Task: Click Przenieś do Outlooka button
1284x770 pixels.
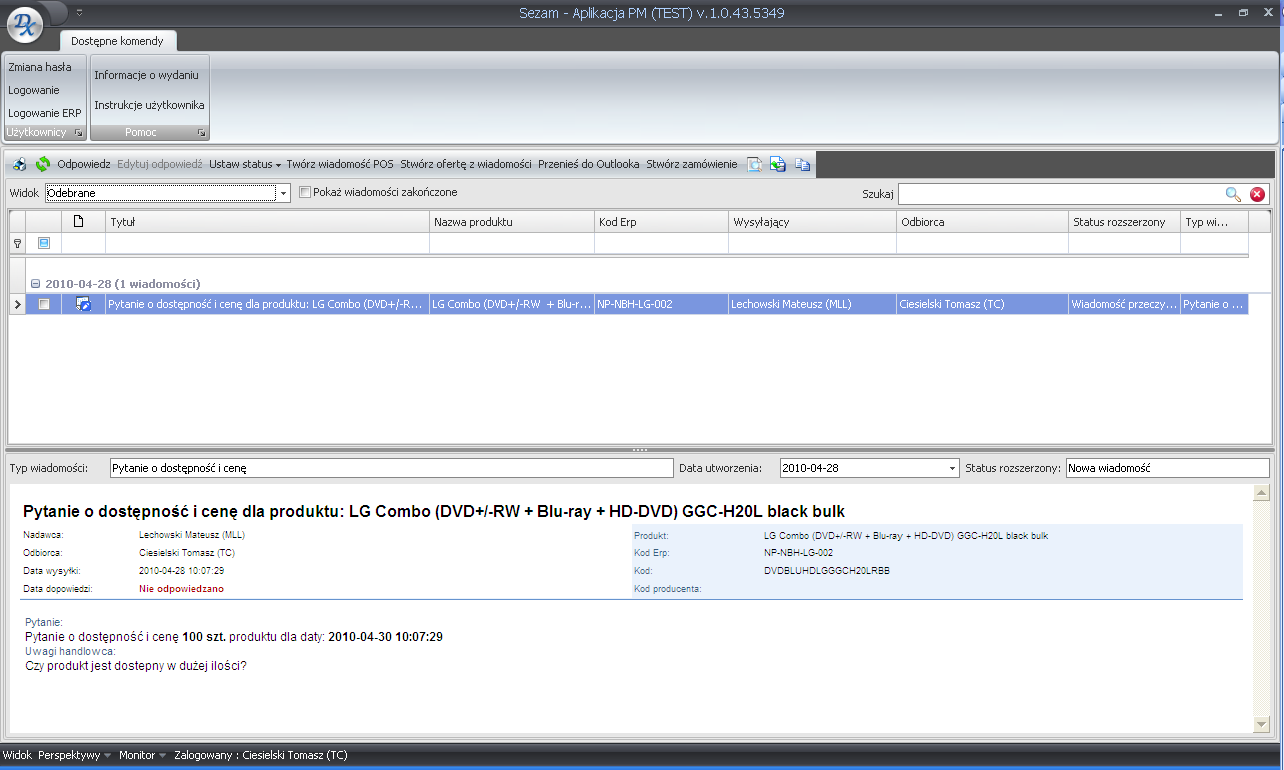Action: pyautogui.click(x=589, y=164)
